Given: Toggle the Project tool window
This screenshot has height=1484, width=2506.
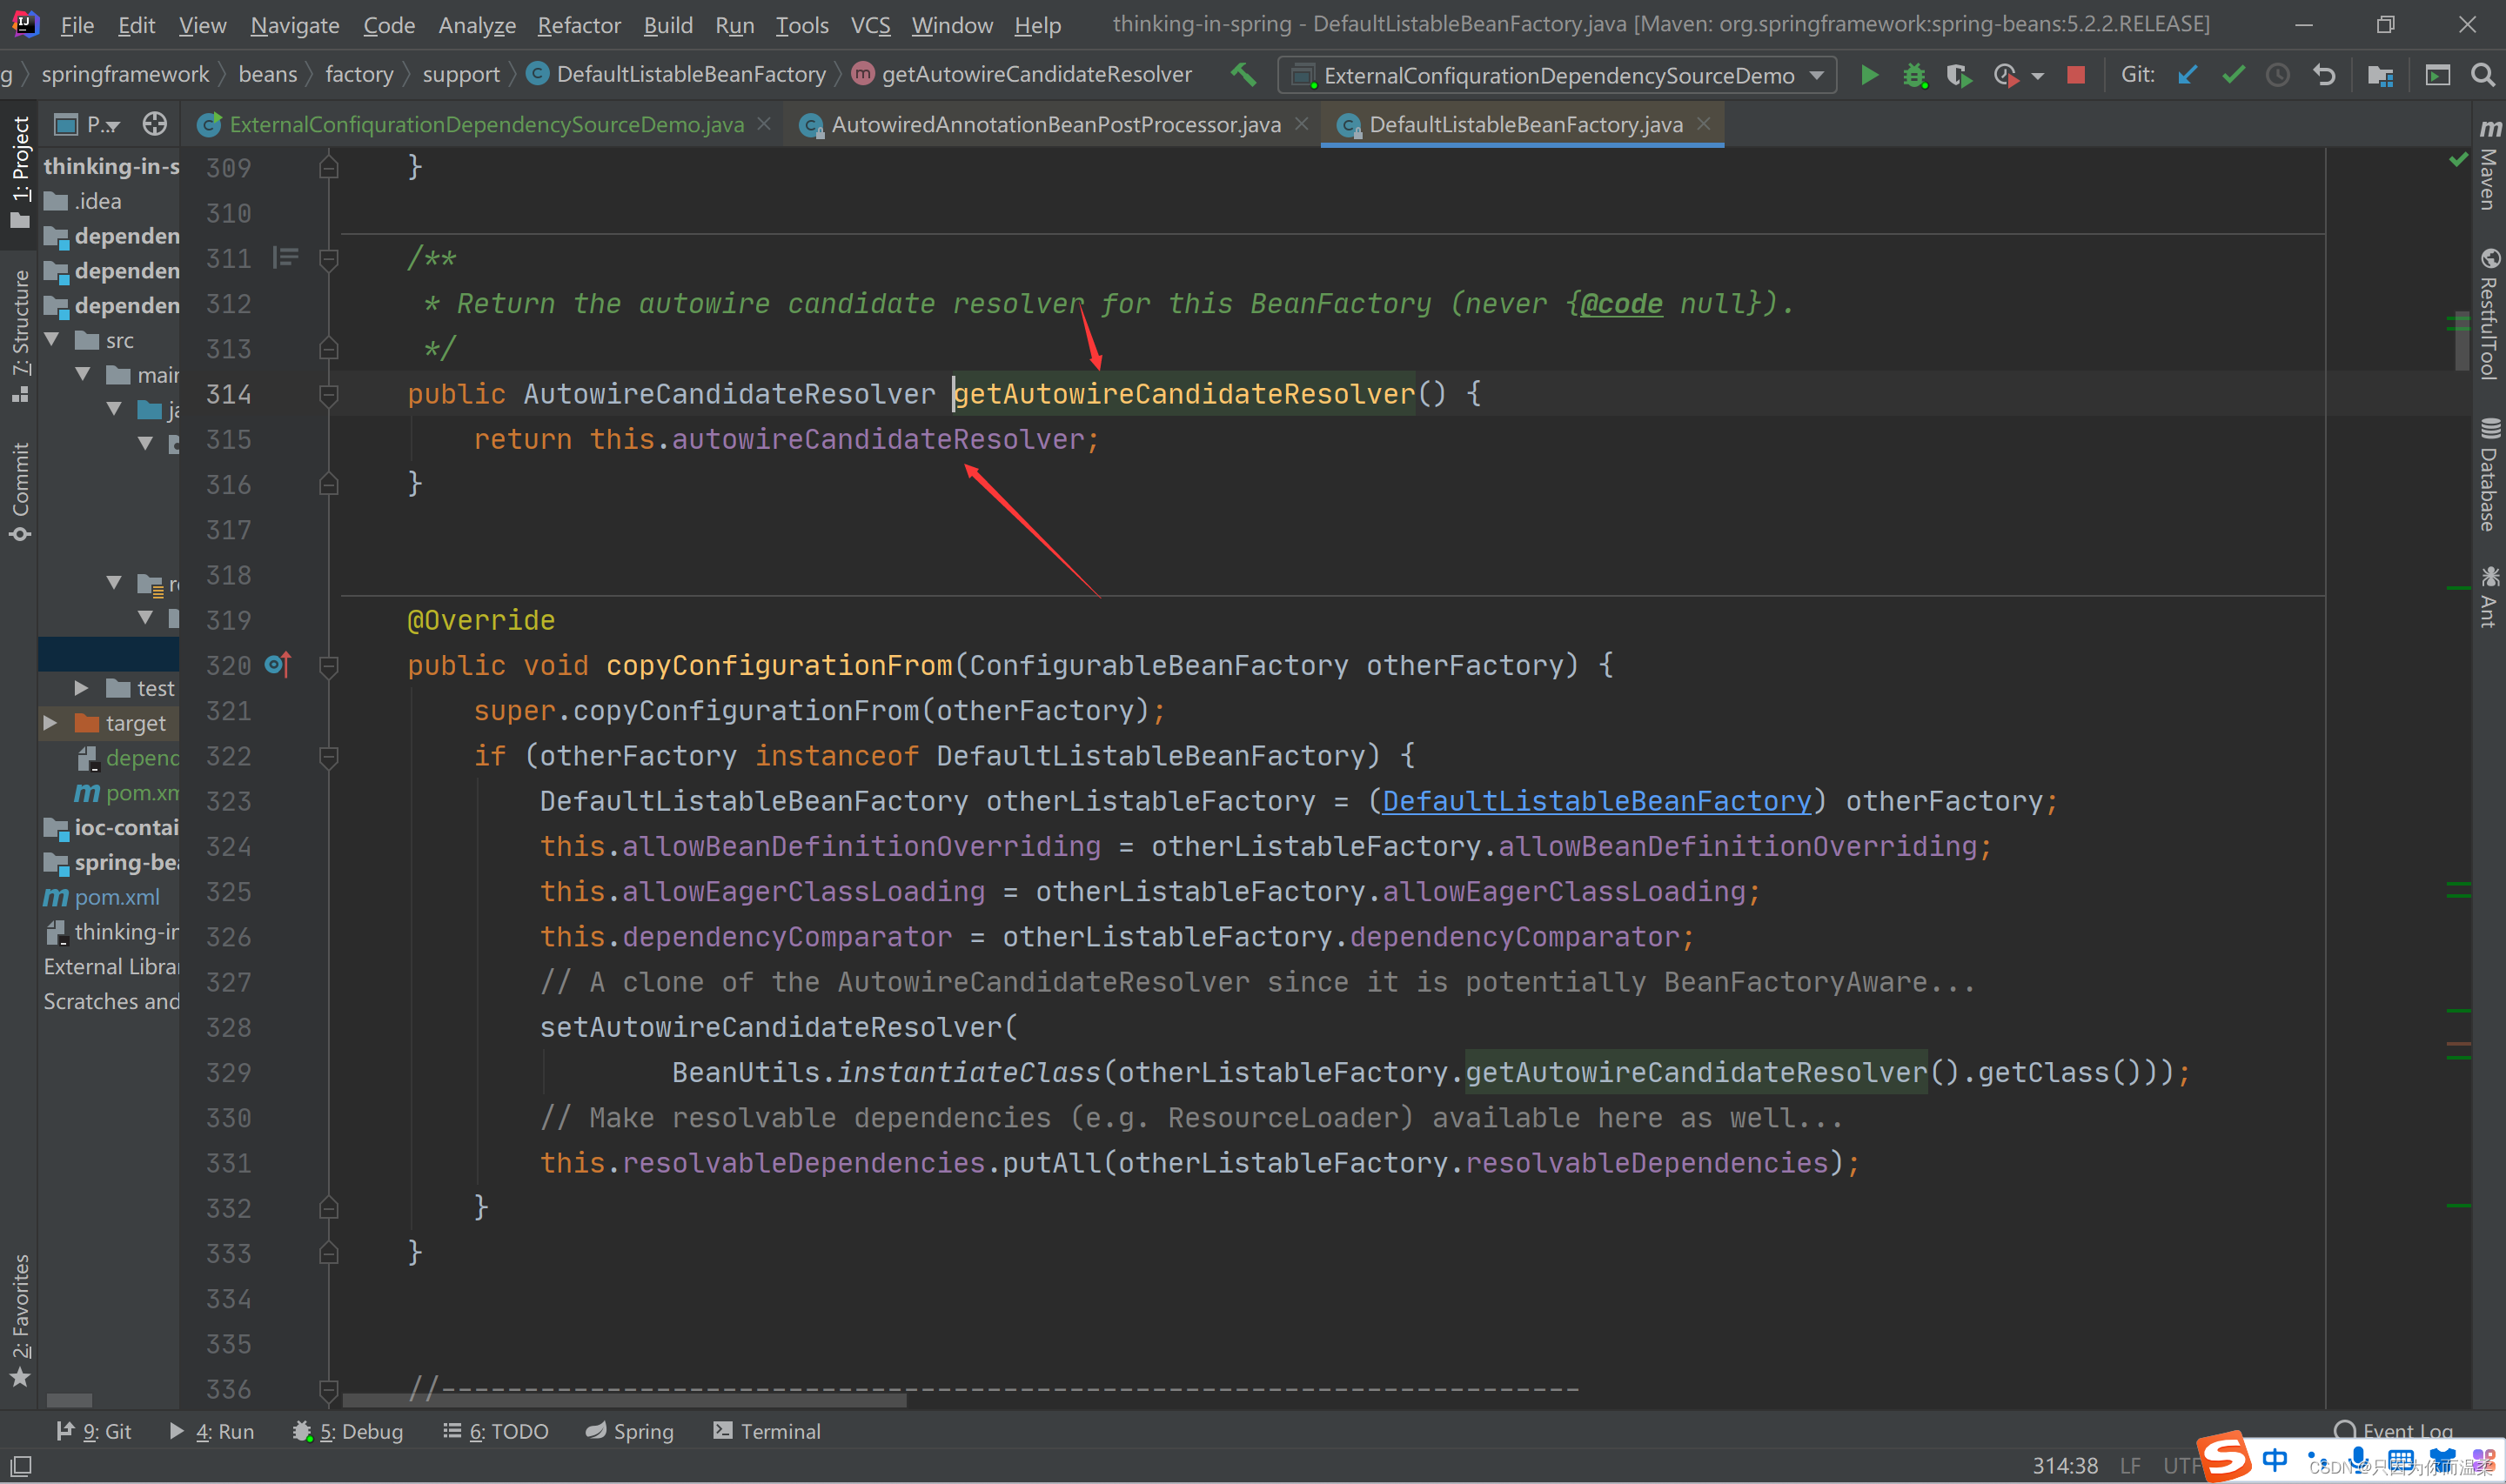Looking at the screenshot, I should click(20, 170).
